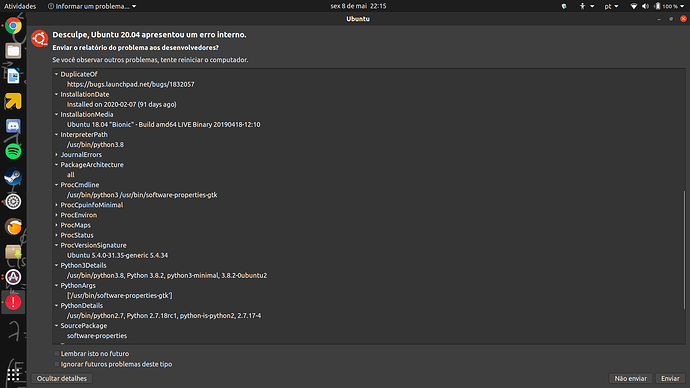The height and width of the screenshot is (388, 690).
Task: Click the 'Ocultar detalhes' button
Action: [x=62, y=378]
